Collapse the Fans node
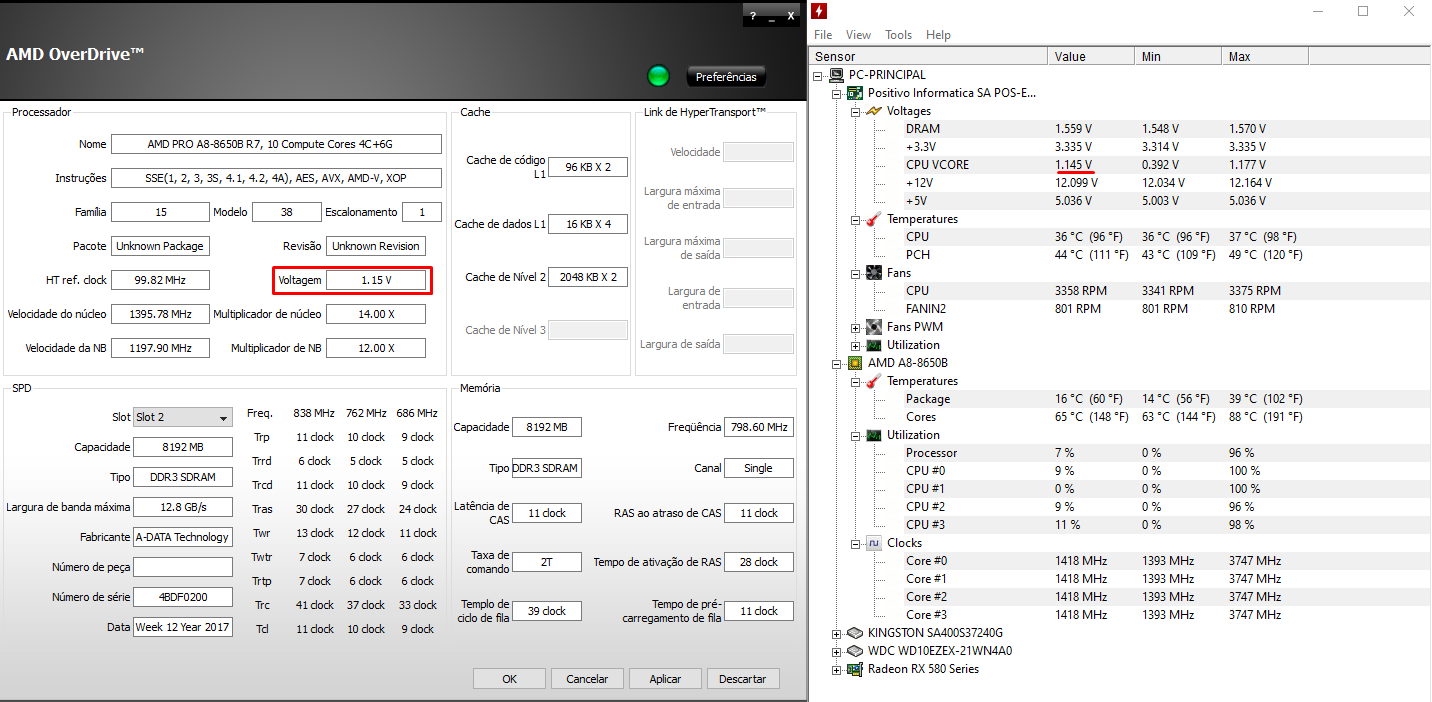Image resolution: width=1432 pixels, height=702 pixels. click(856, 273)
